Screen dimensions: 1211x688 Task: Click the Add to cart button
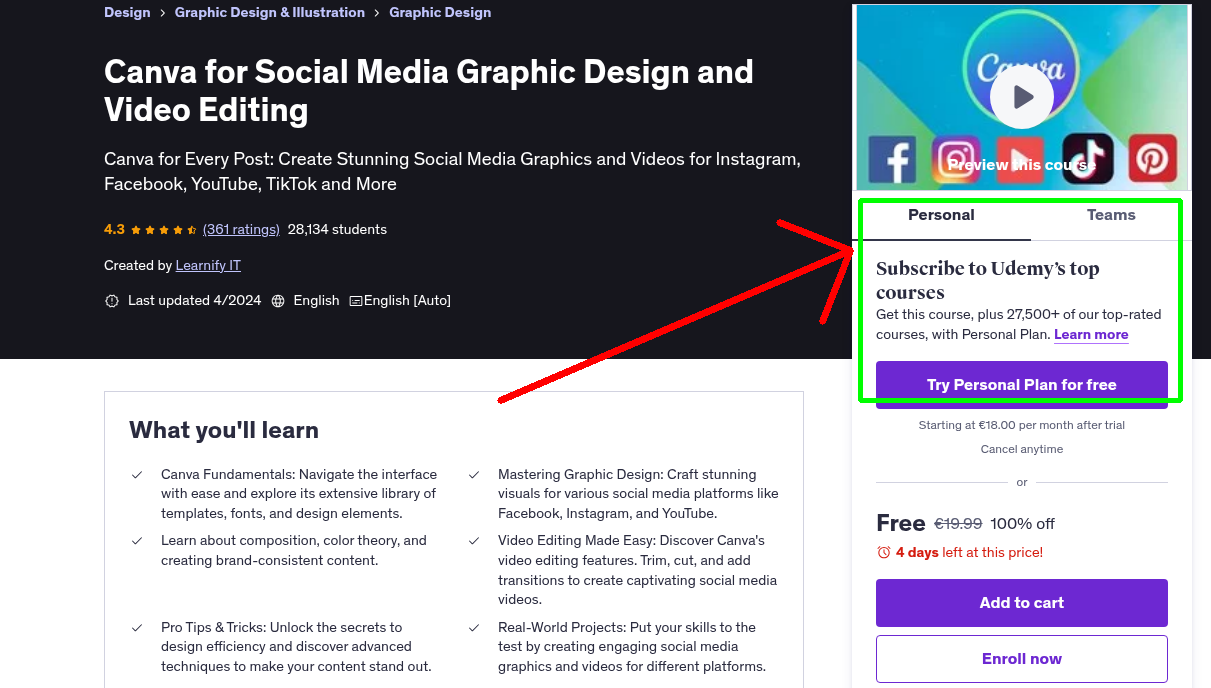click(1022, 603)
